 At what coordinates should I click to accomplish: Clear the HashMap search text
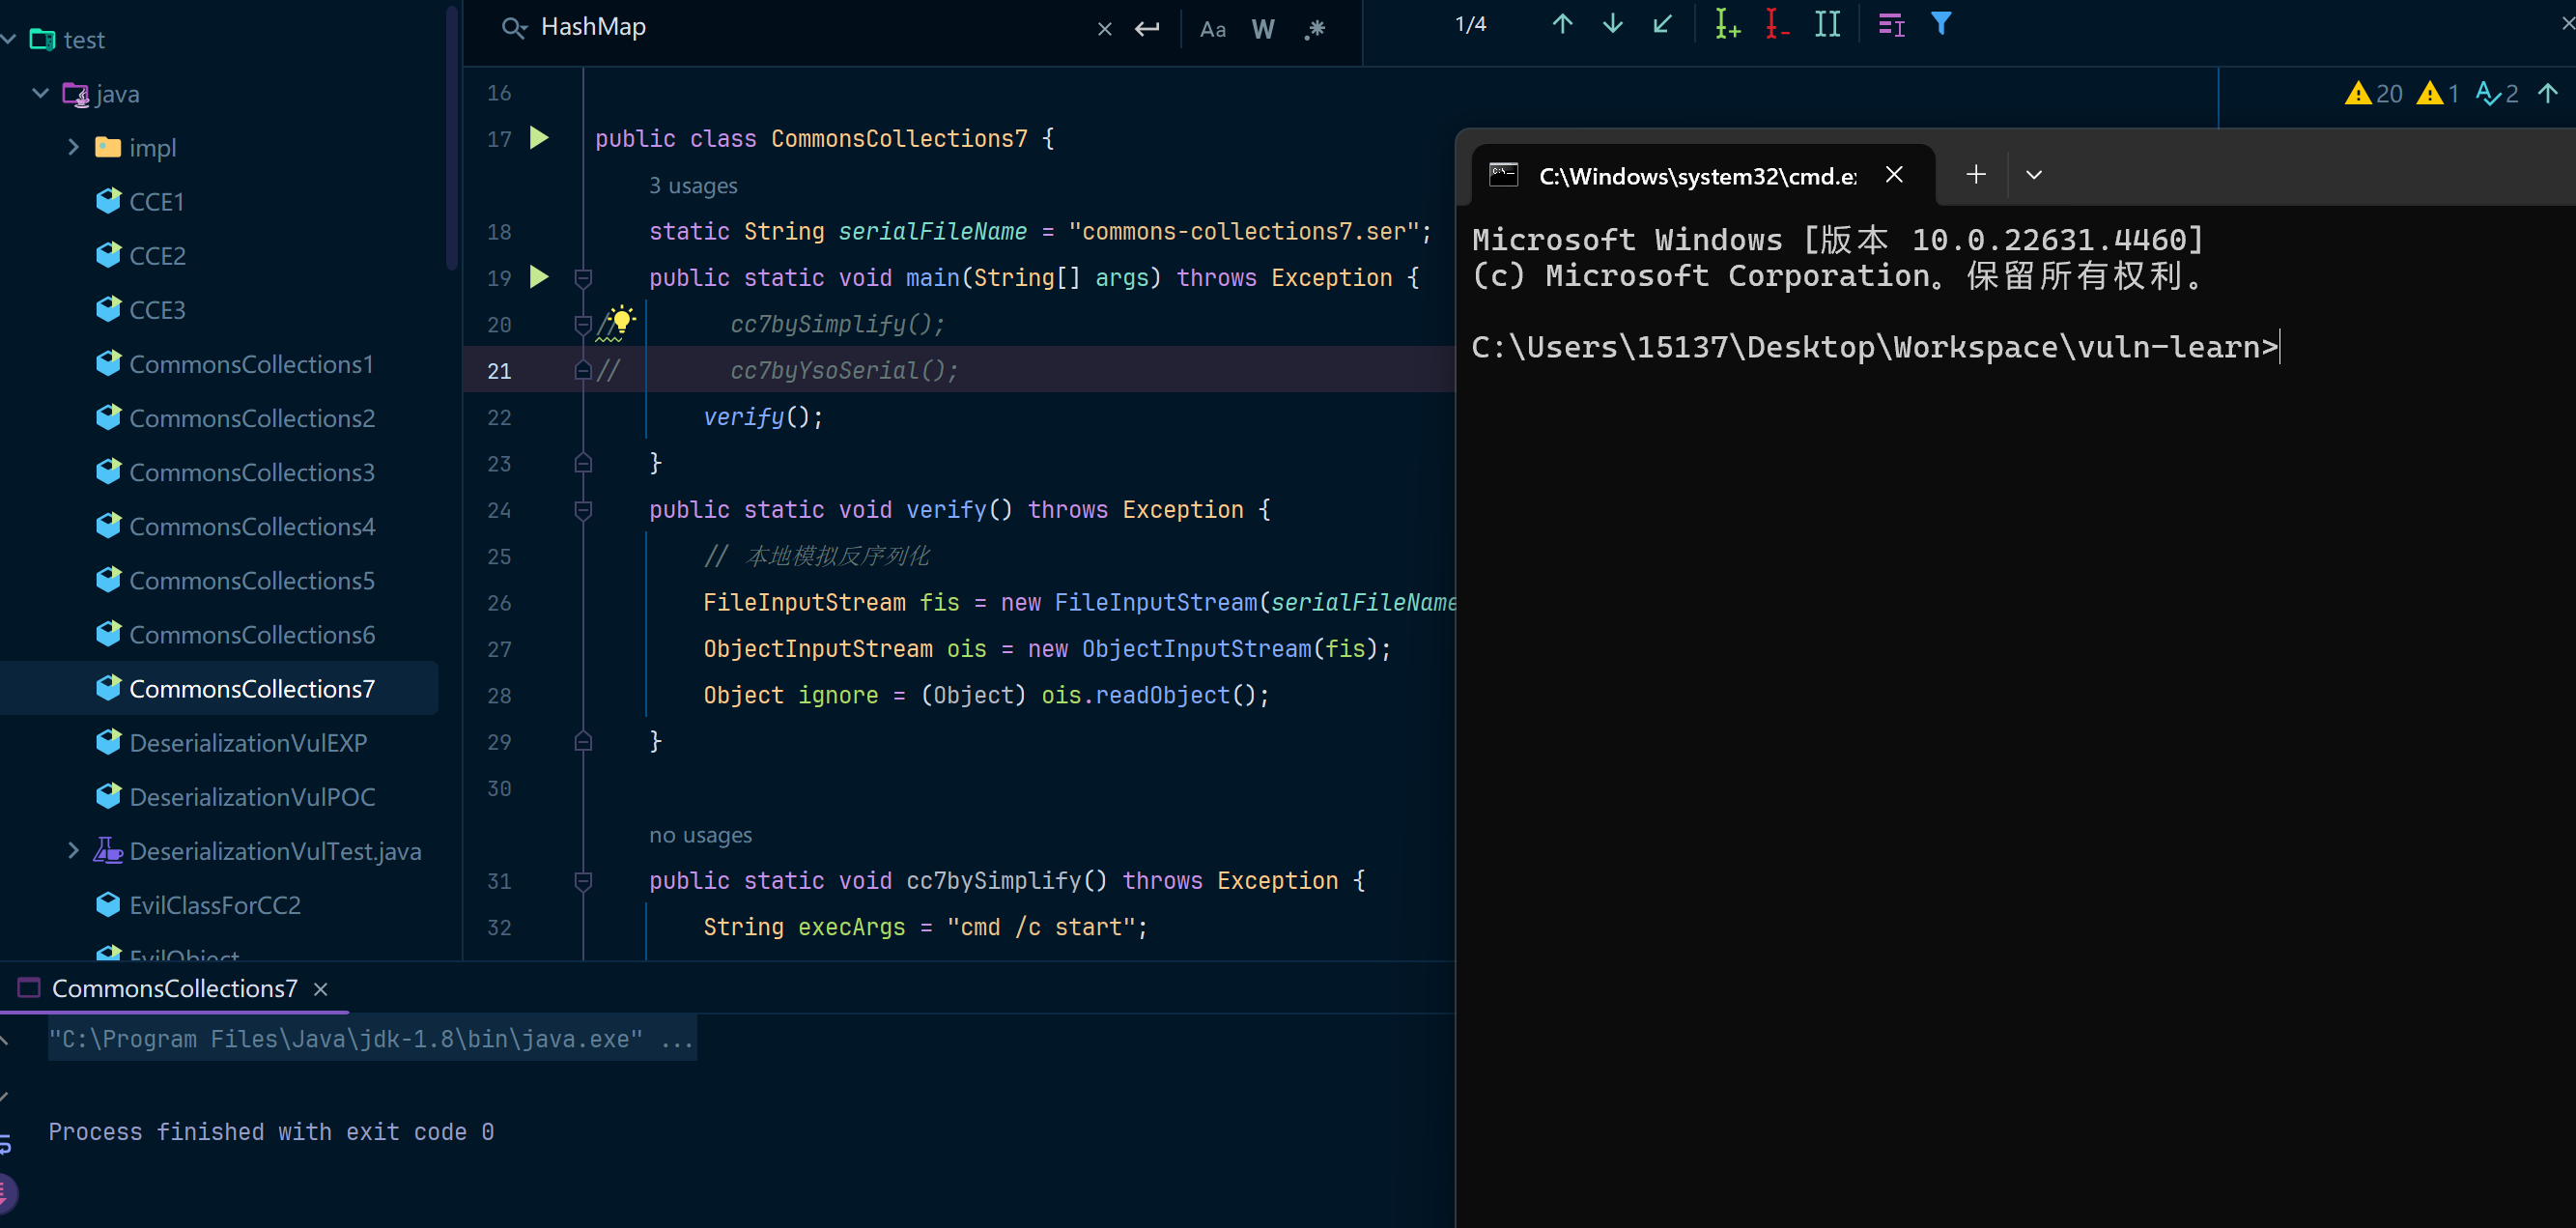[x=1104, y=29]
